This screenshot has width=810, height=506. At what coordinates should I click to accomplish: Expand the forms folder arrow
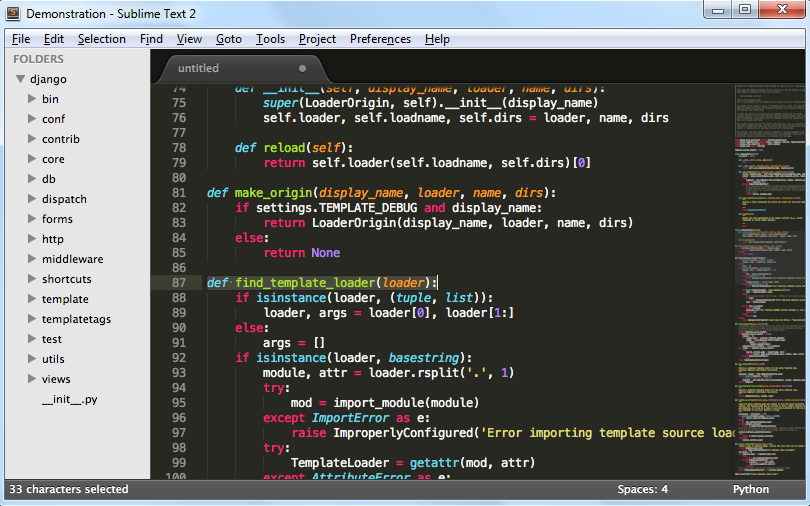[32, 219]
